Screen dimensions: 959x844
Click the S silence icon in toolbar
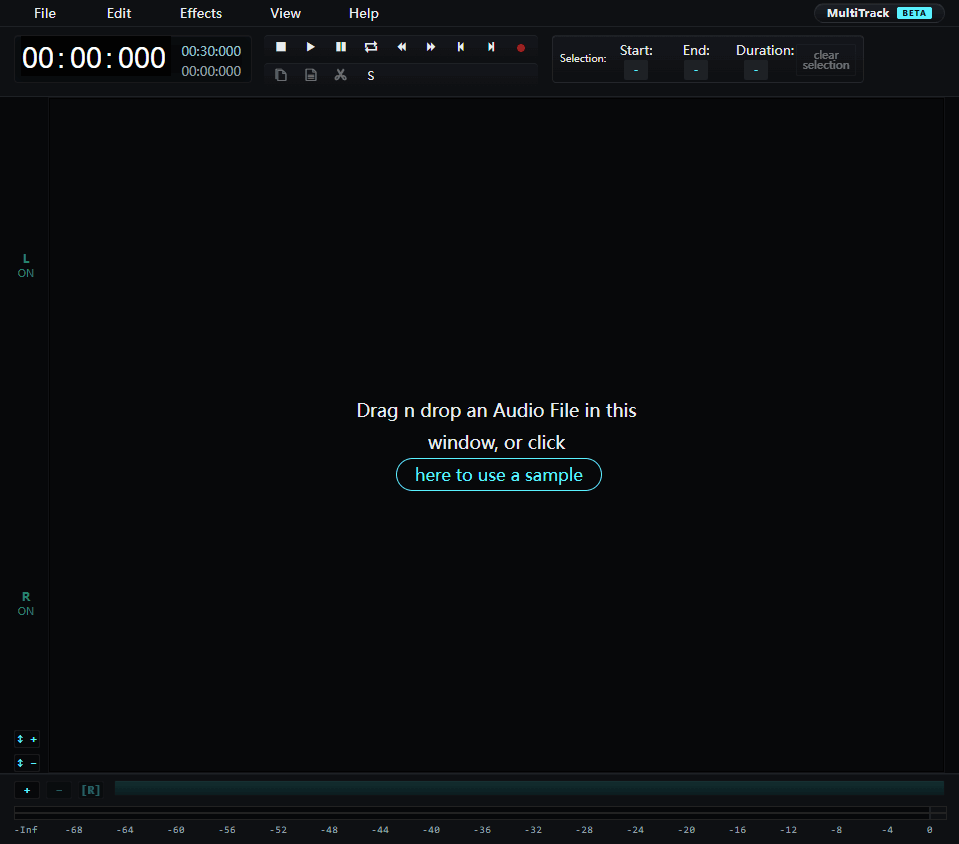point(371,76)
